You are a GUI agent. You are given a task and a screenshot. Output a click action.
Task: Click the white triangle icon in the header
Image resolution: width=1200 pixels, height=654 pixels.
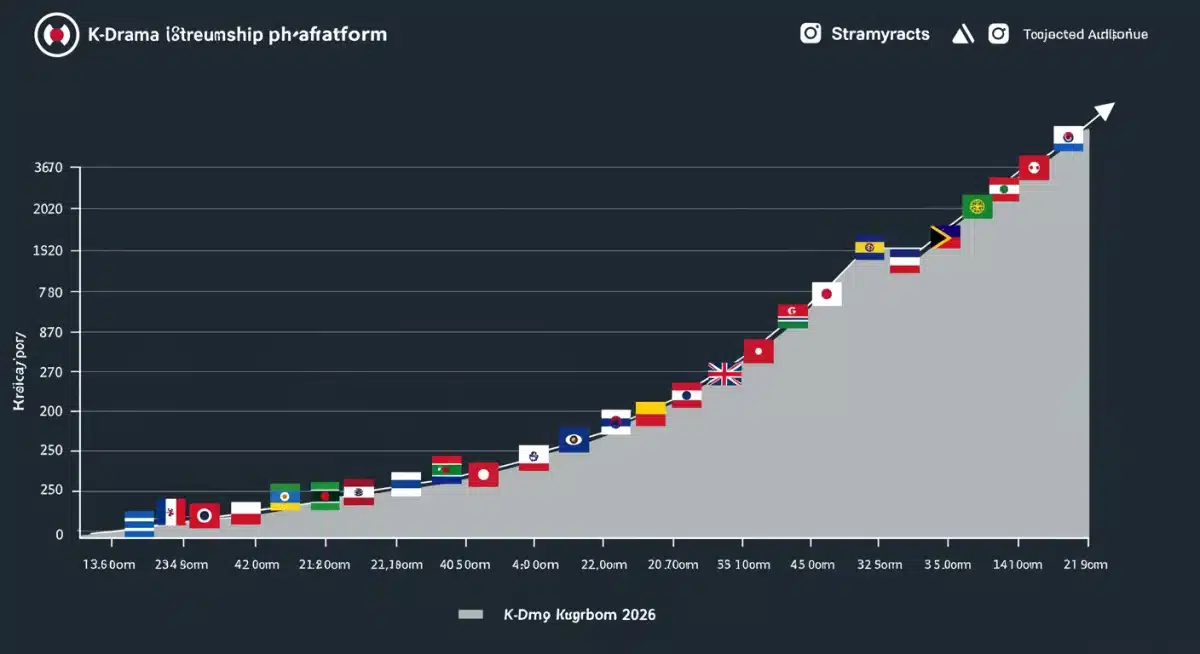tap(962, 35)
